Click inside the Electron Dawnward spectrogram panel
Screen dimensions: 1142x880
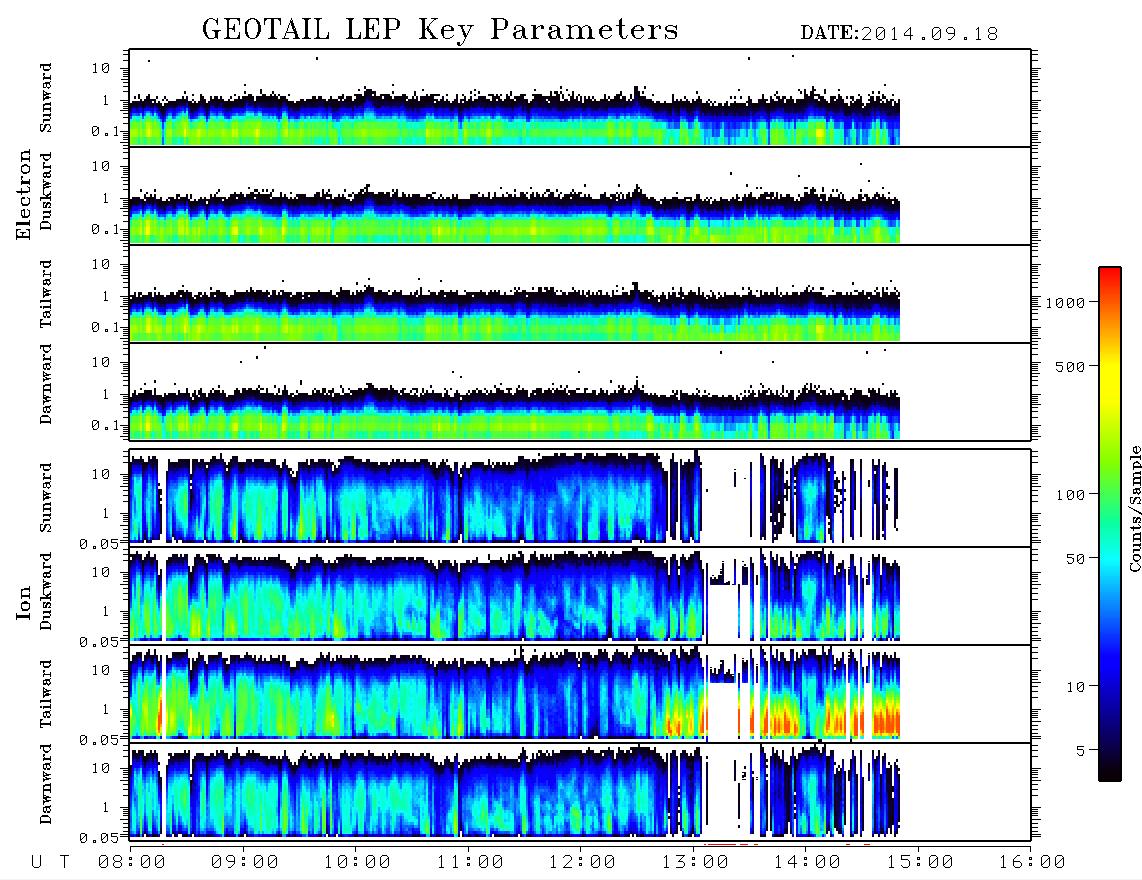[x=580, y=391]
